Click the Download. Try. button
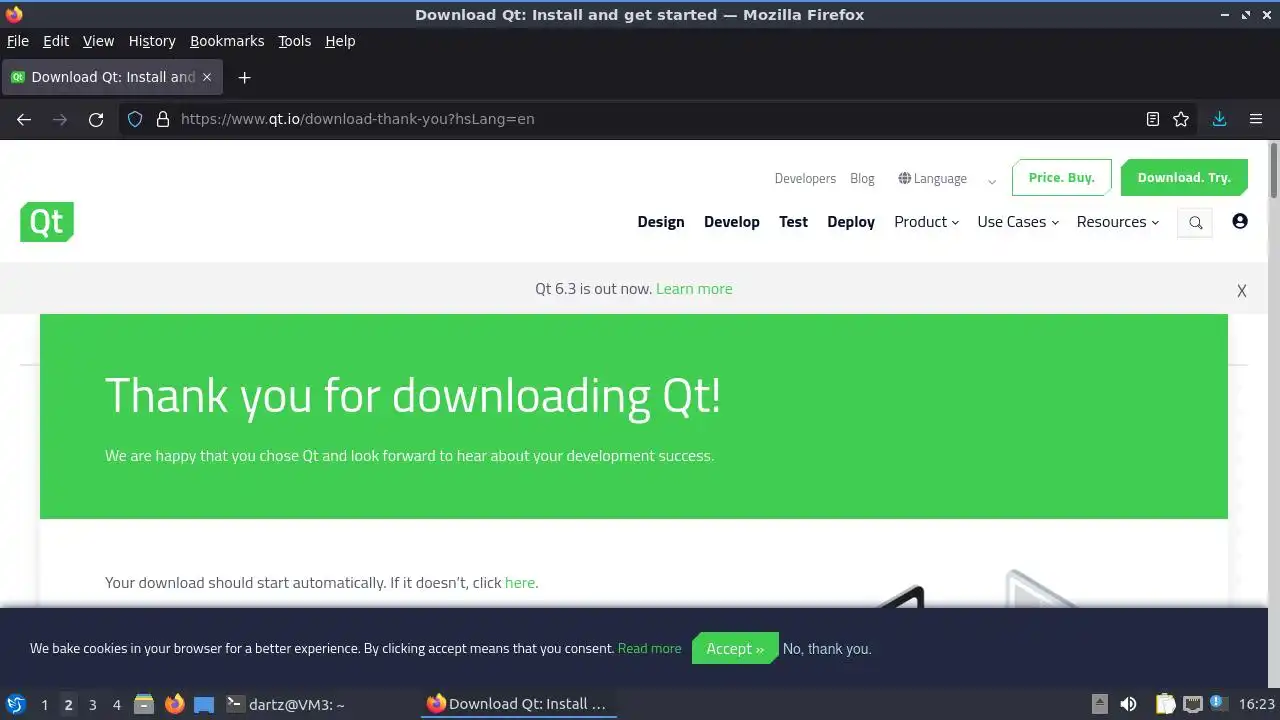1280x720 pixels. 1184,178
